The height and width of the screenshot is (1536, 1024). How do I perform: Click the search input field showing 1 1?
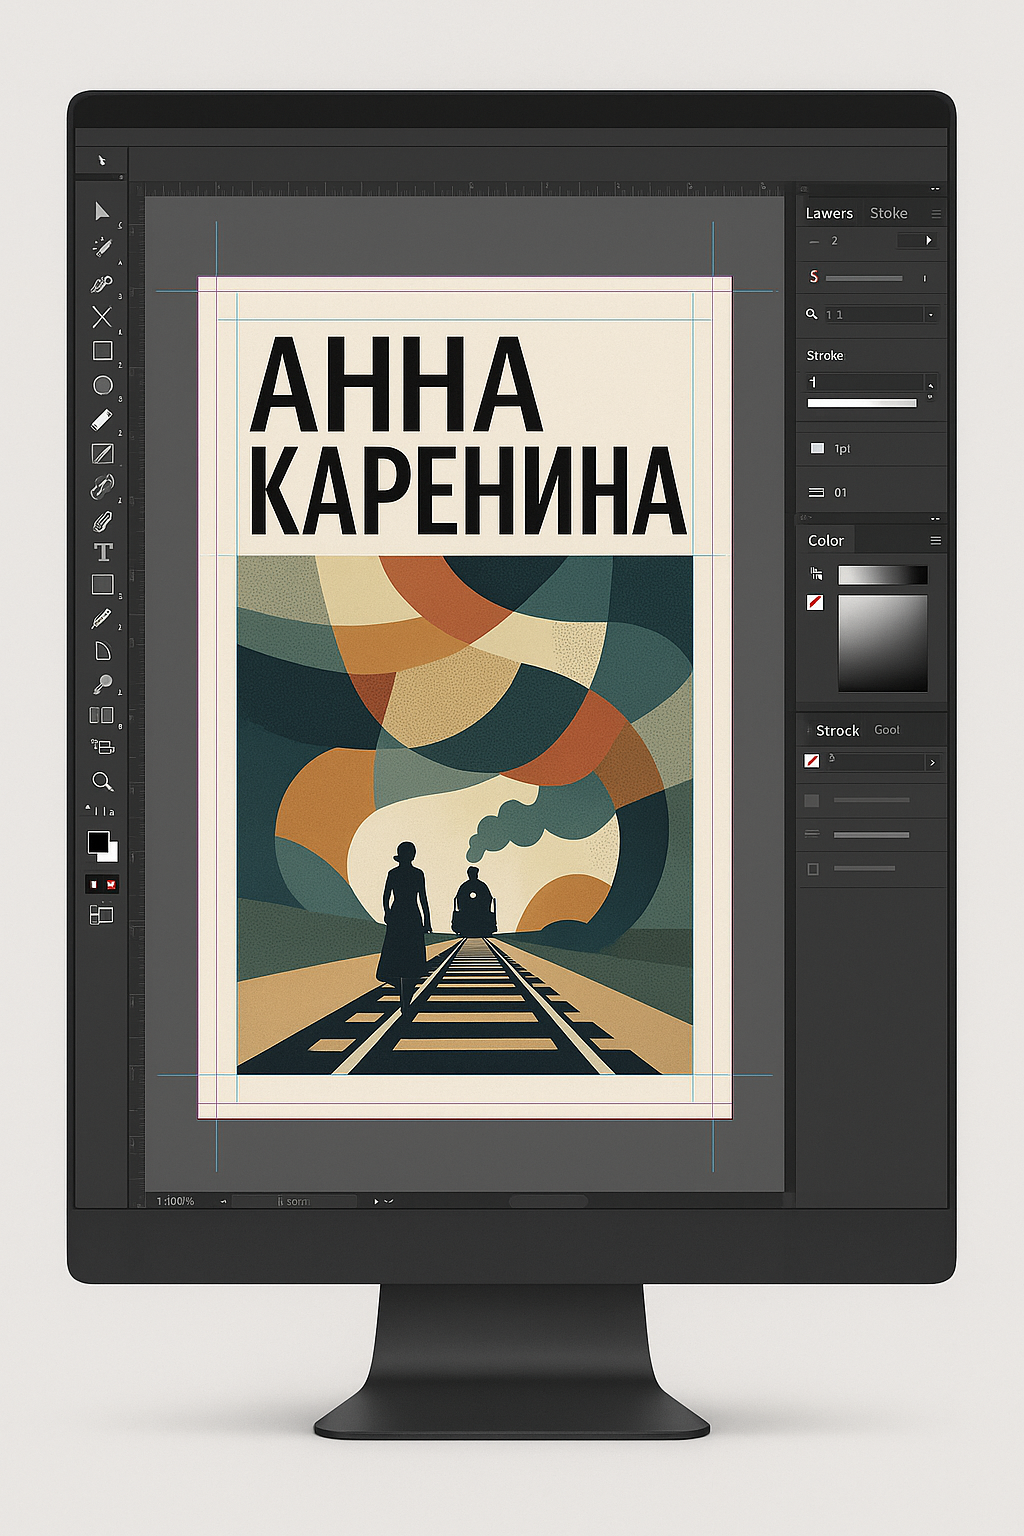click(872, 314)
